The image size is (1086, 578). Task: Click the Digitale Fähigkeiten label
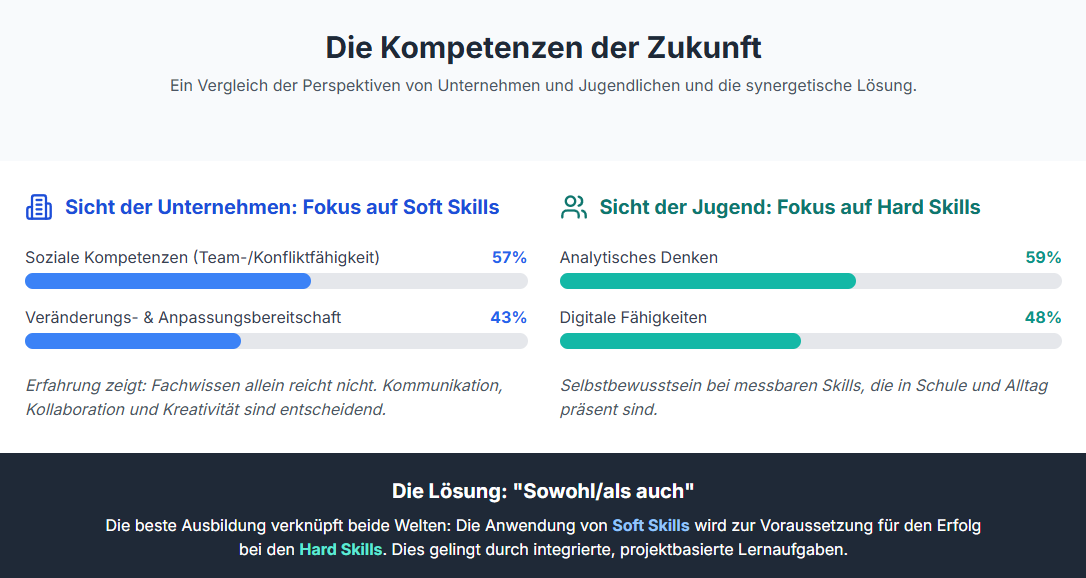click(x=633, y=317)
